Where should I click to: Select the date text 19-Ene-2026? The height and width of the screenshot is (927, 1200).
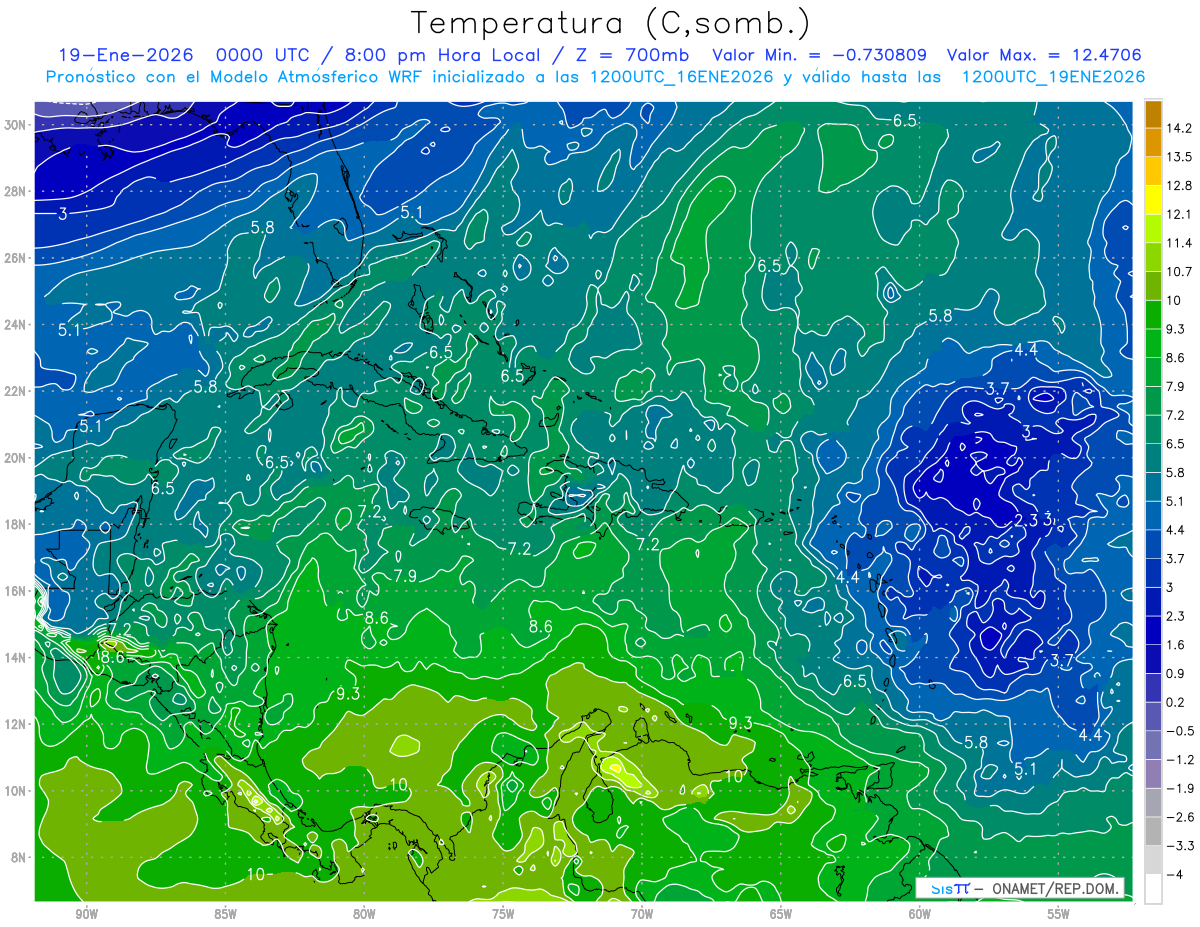click(126, 55)
